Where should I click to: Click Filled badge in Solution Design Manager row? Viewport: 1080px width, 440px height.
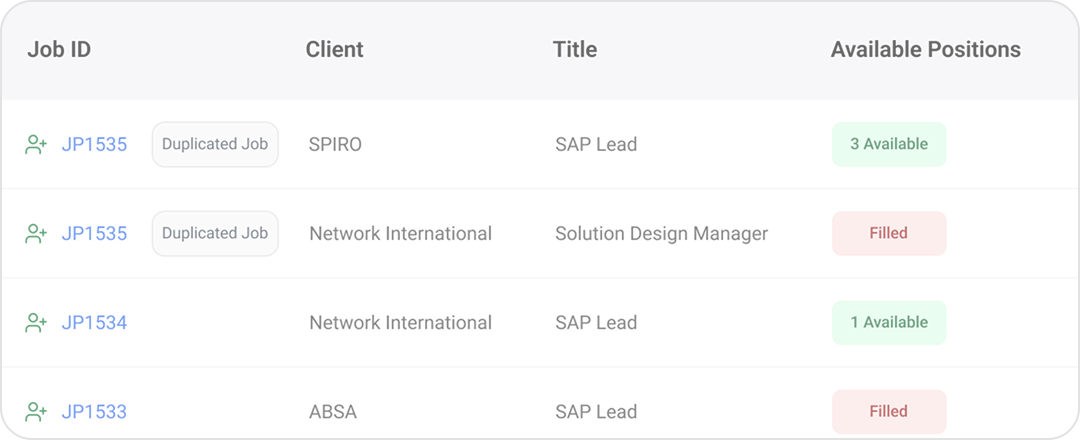click(x=889, y=233)
